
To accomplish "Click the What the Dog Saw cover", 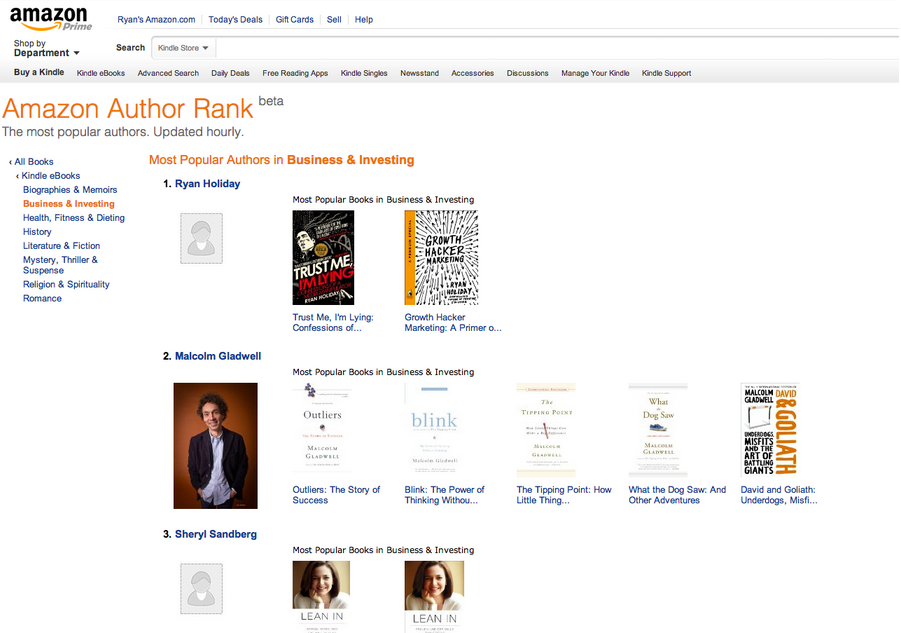I will pos(658,430).
